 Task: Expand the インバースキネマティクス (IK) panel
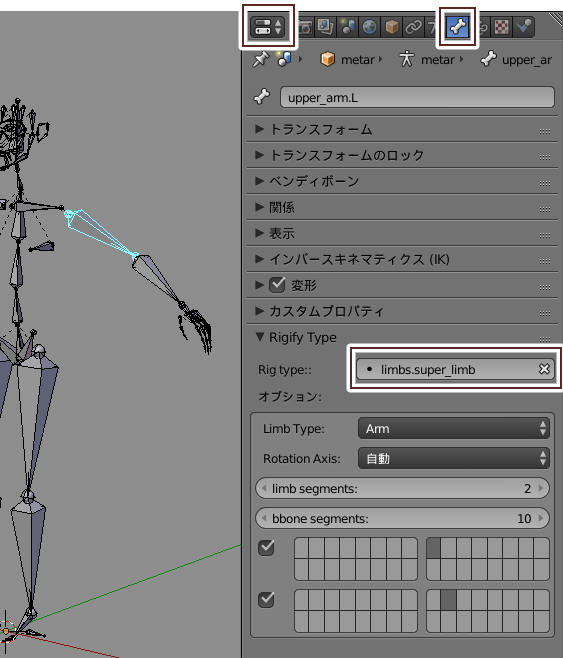[402, 259]
